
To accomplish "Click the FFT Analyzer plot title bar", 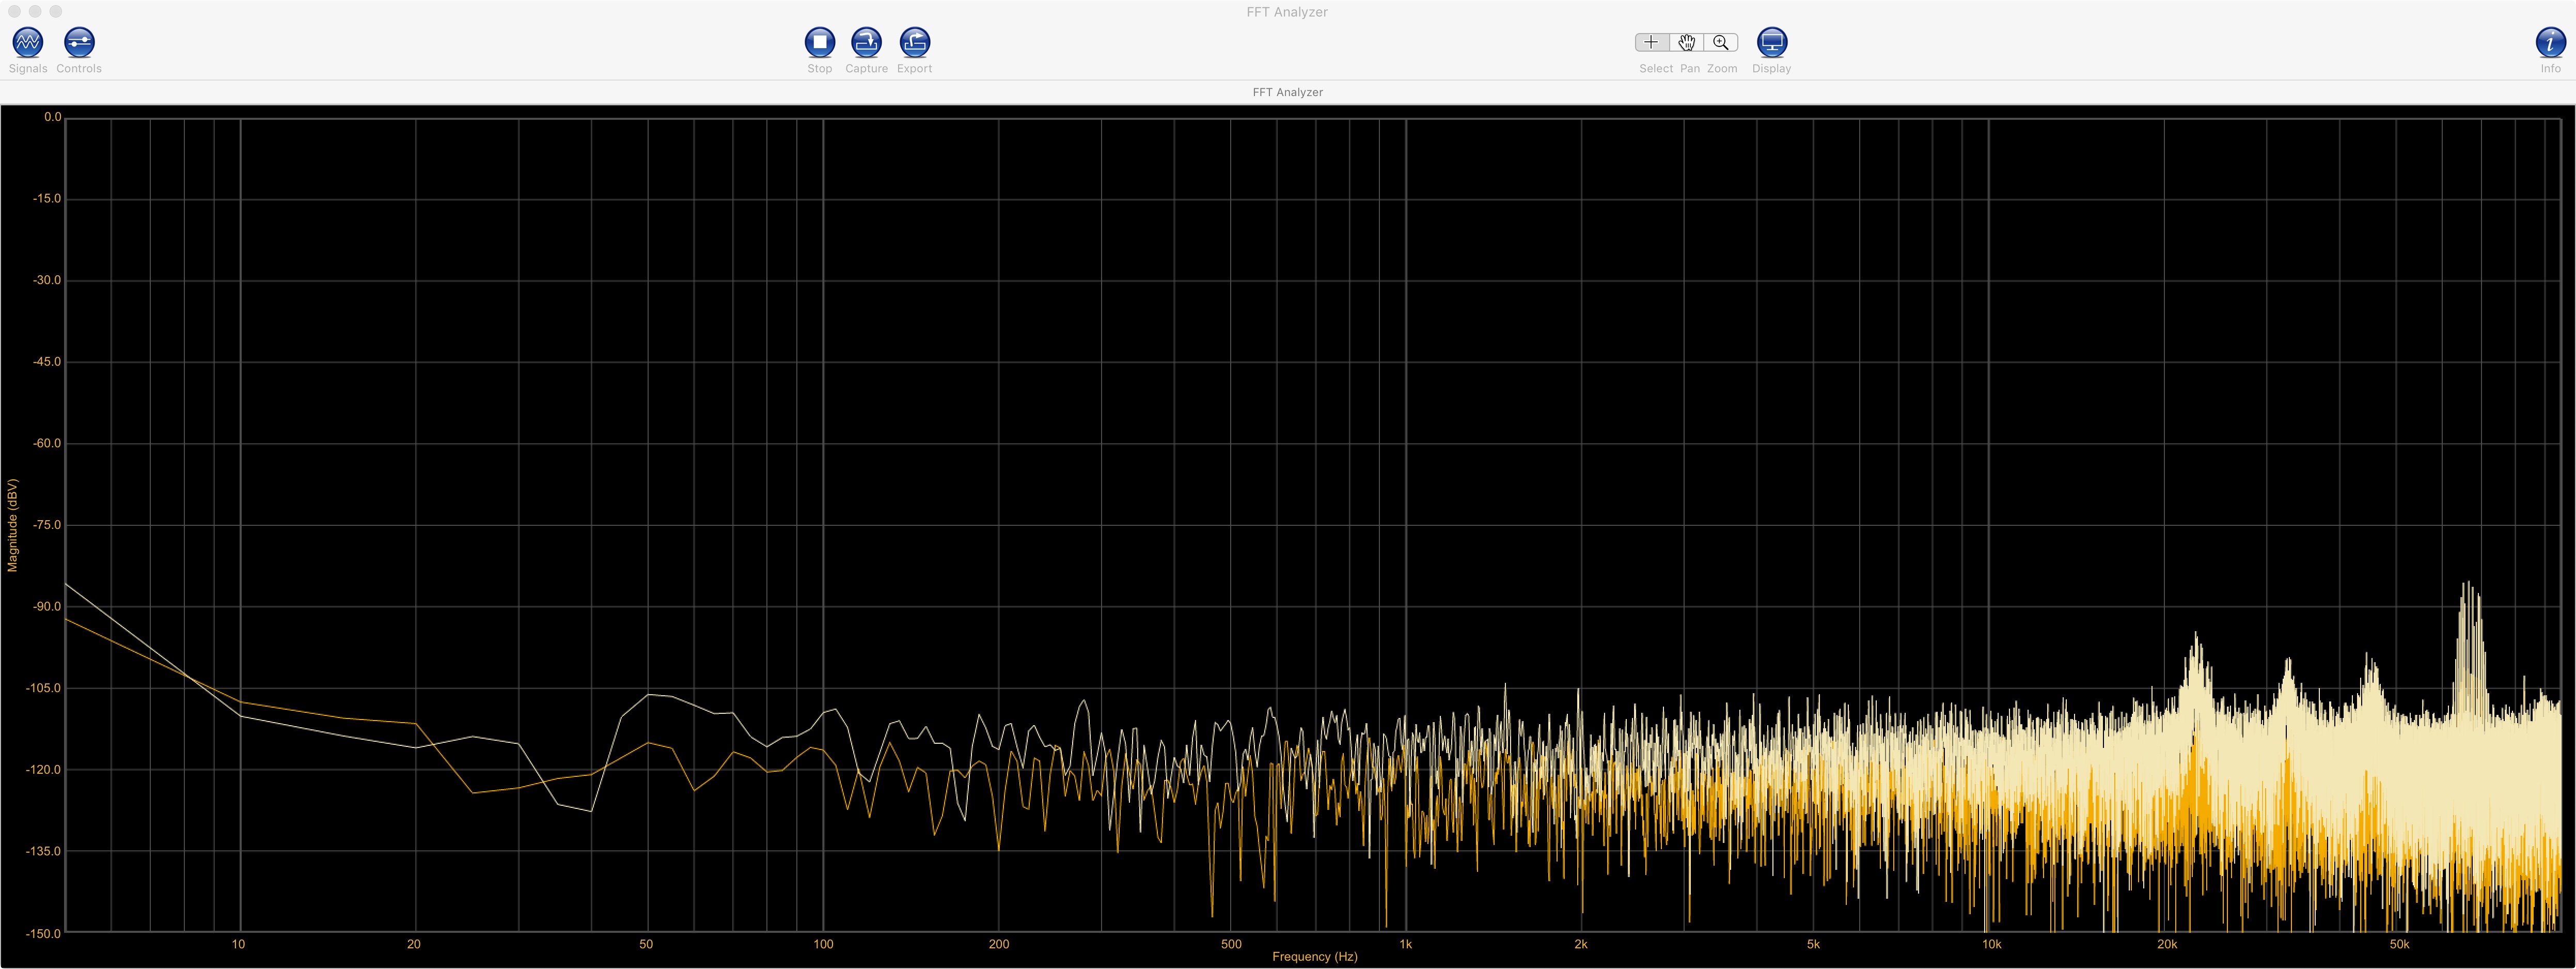I will tap(1287, 92).
